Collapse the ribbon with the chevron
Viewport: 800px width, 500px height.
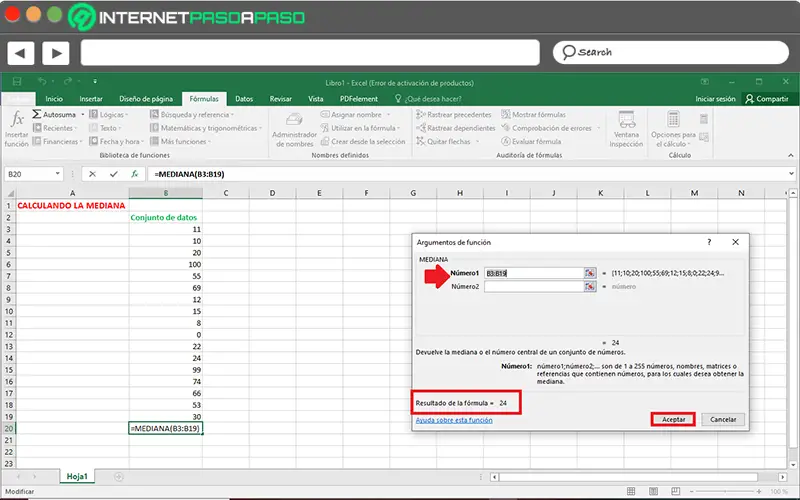coord(791,155)
